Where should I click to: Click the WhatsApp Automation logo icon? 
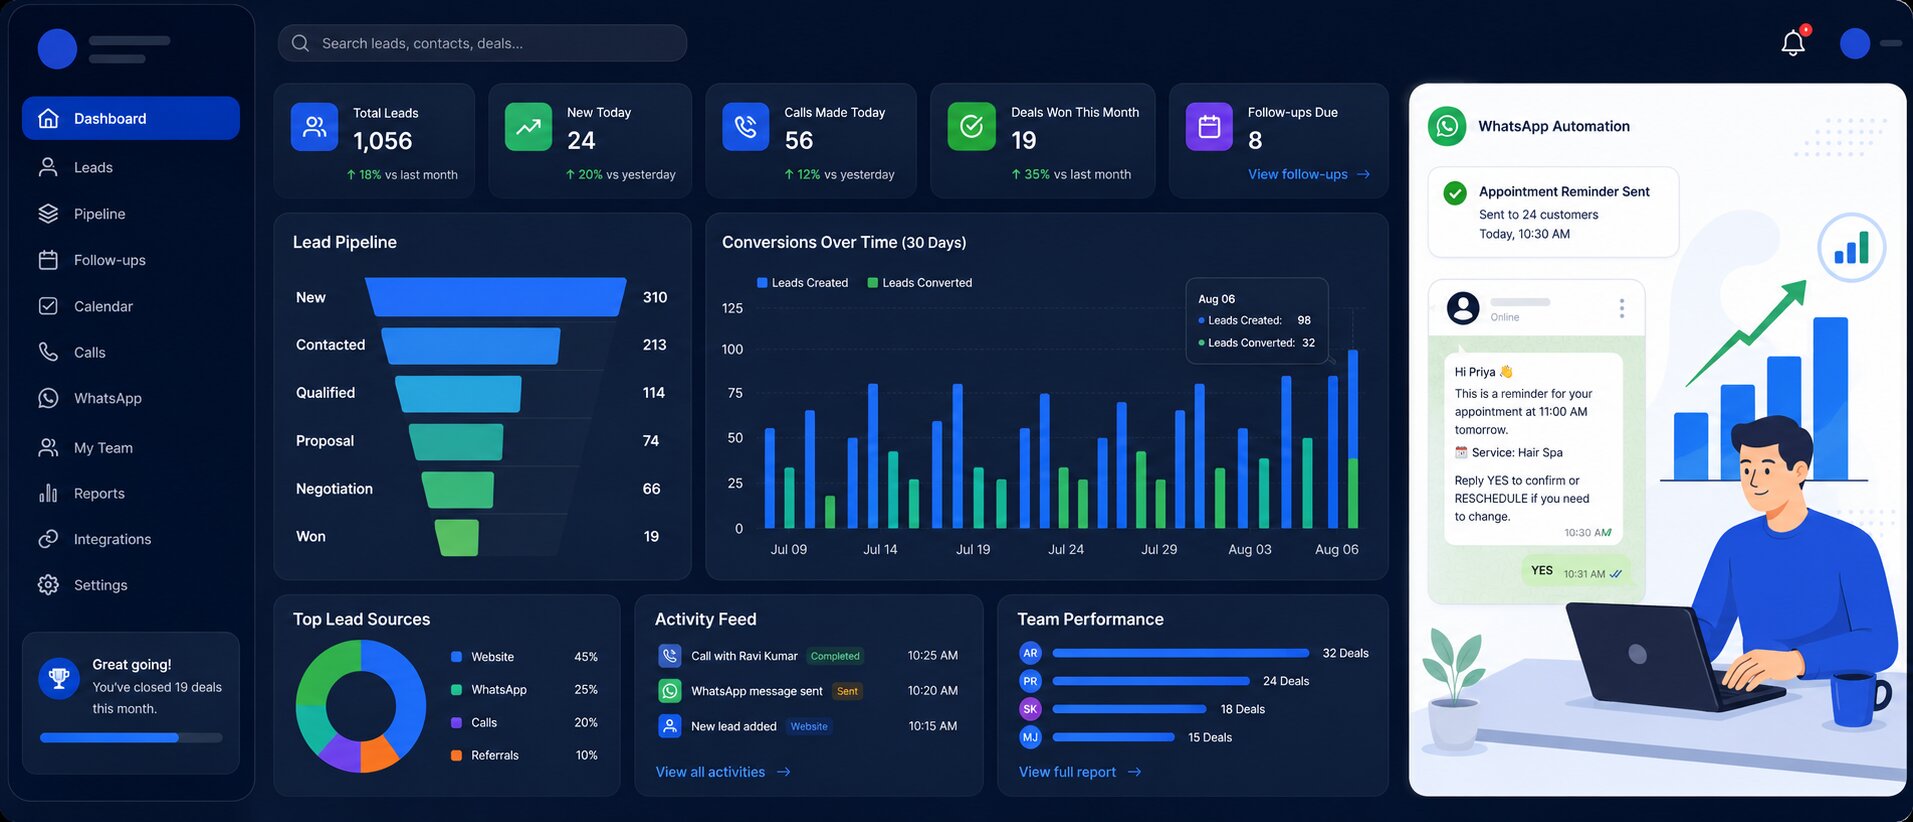[1447, 126]
